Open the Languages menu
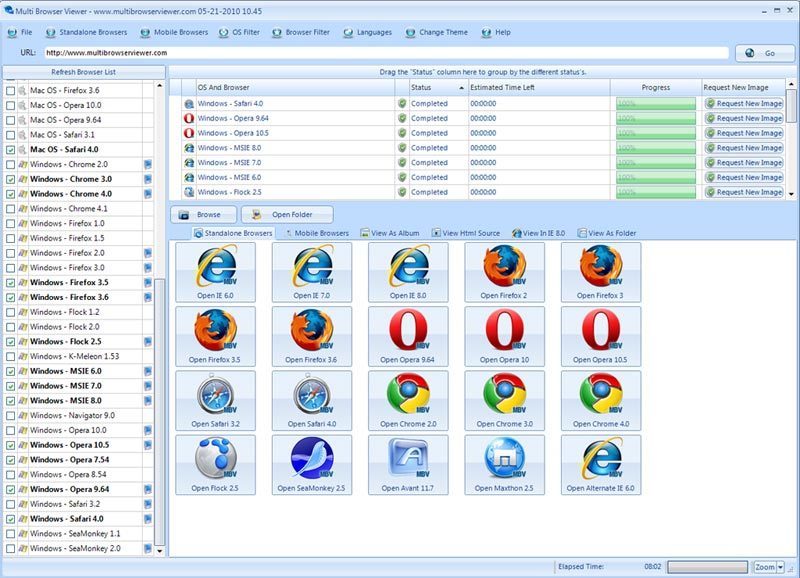Image resolution: width=800 pixels, height=578 pixels. tap(368, 32)
